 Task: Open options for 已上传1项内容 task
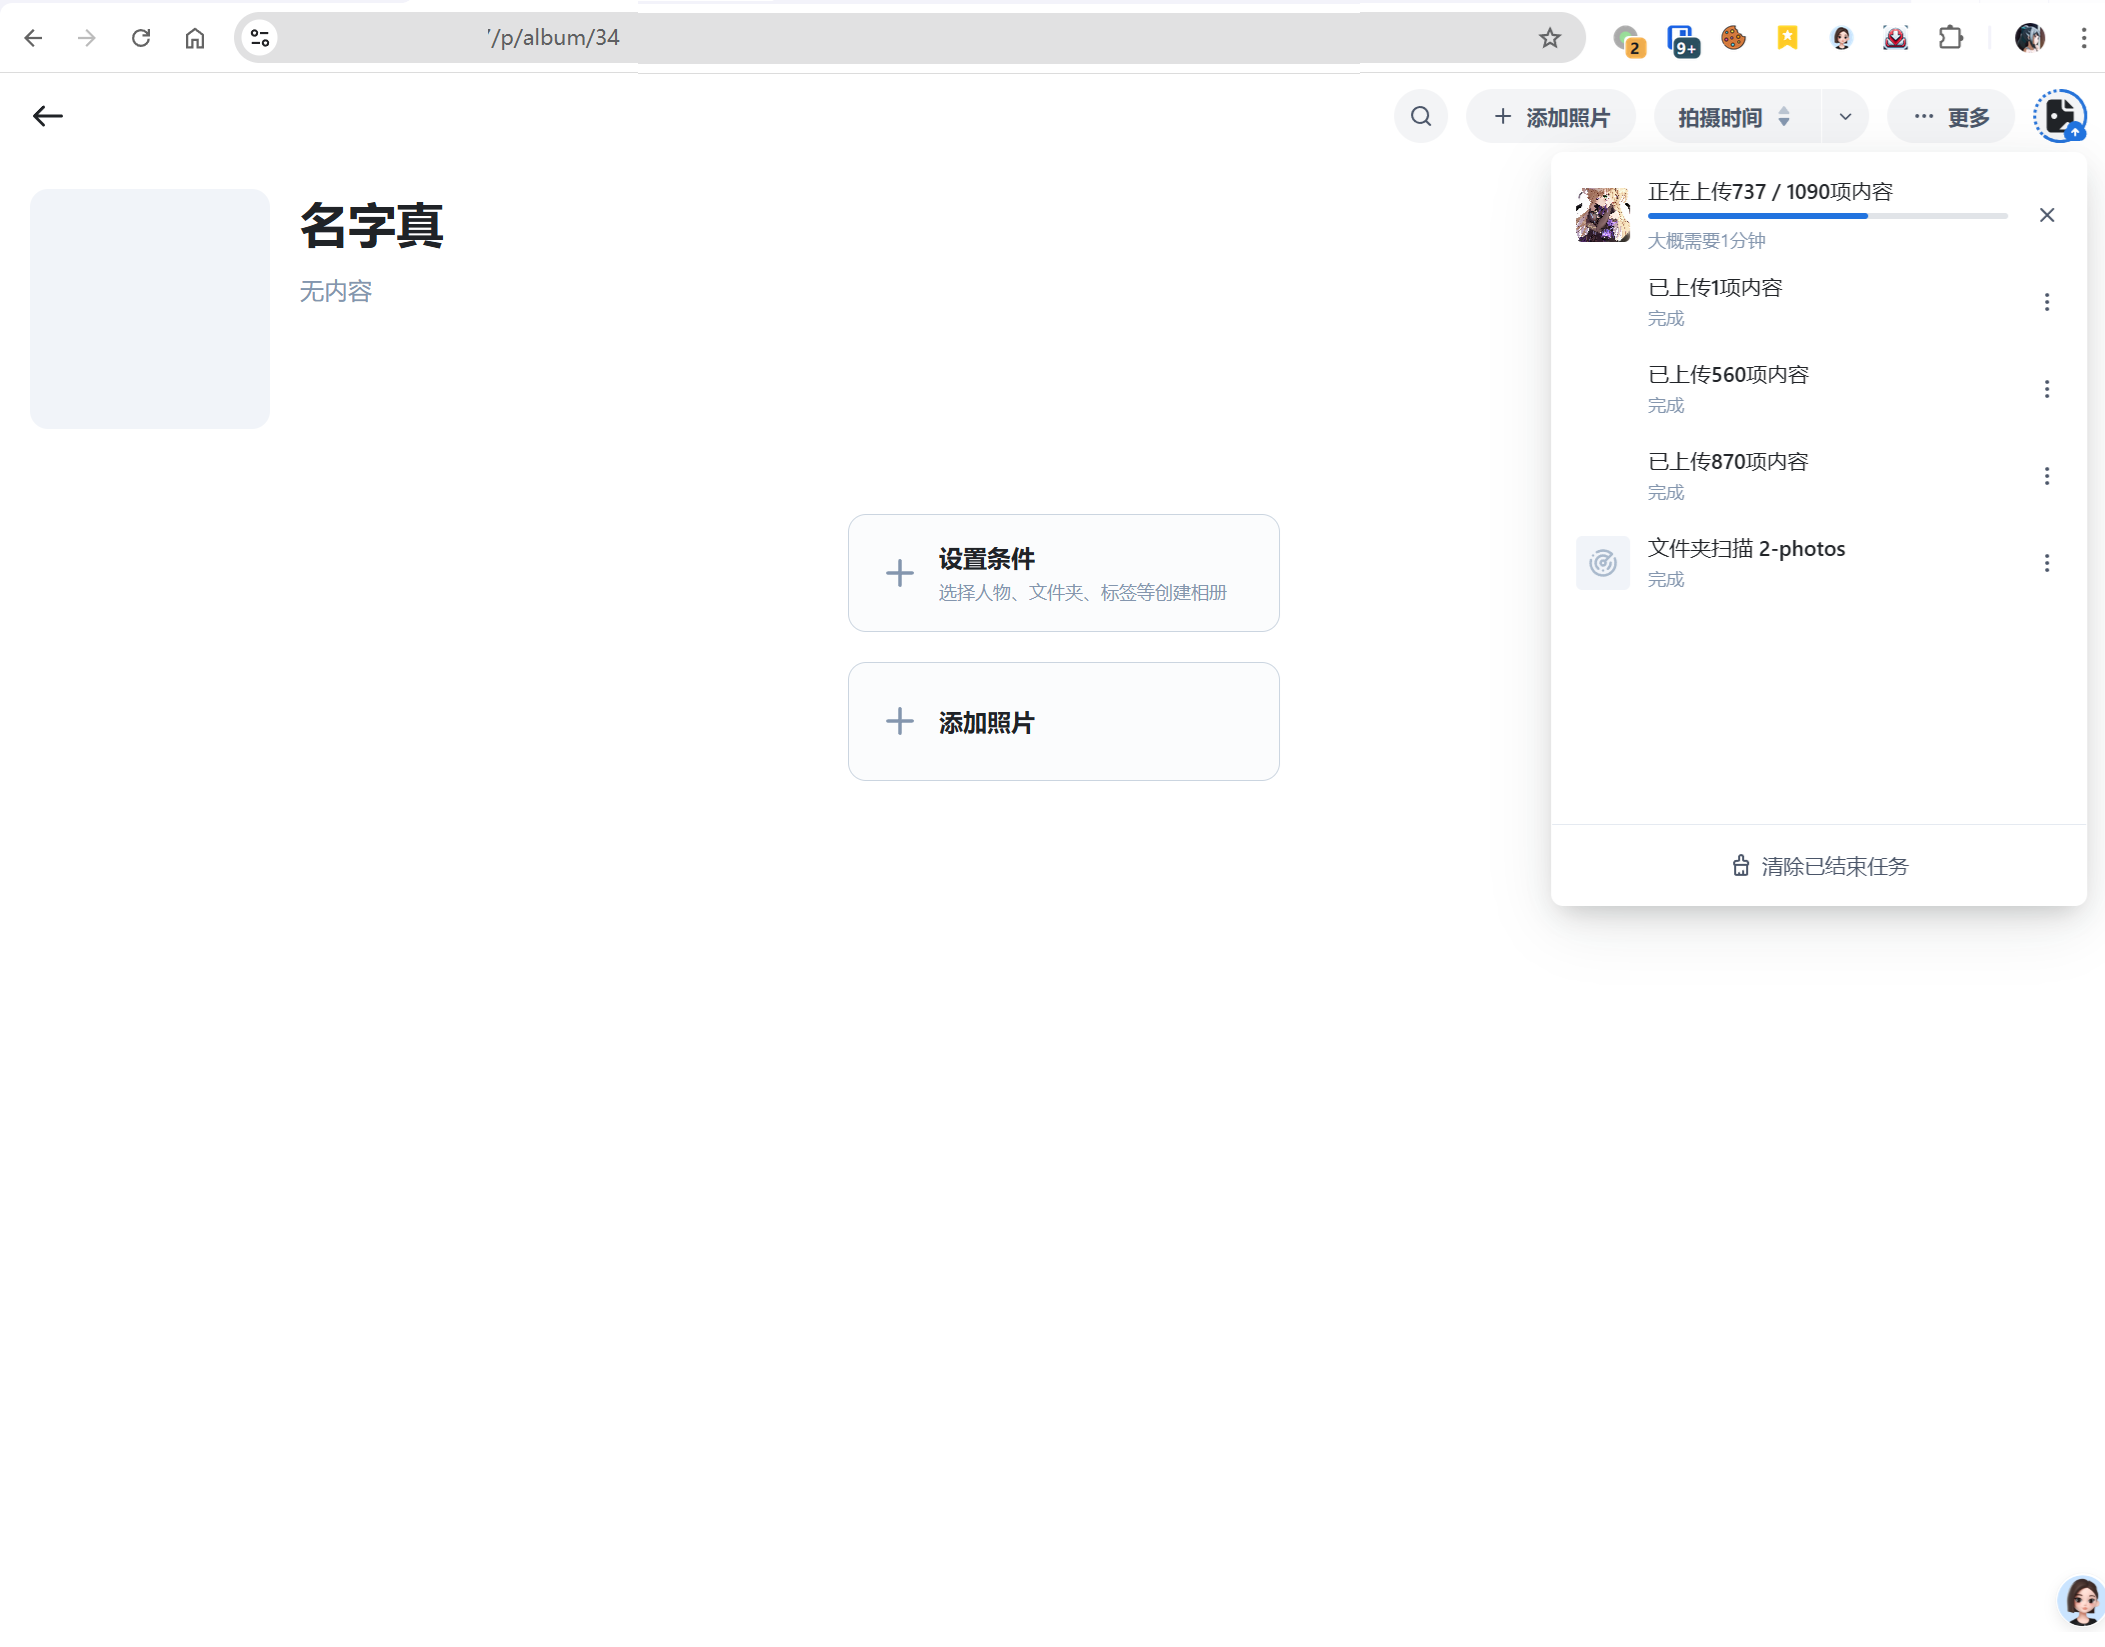click(x=2046, y=302)
